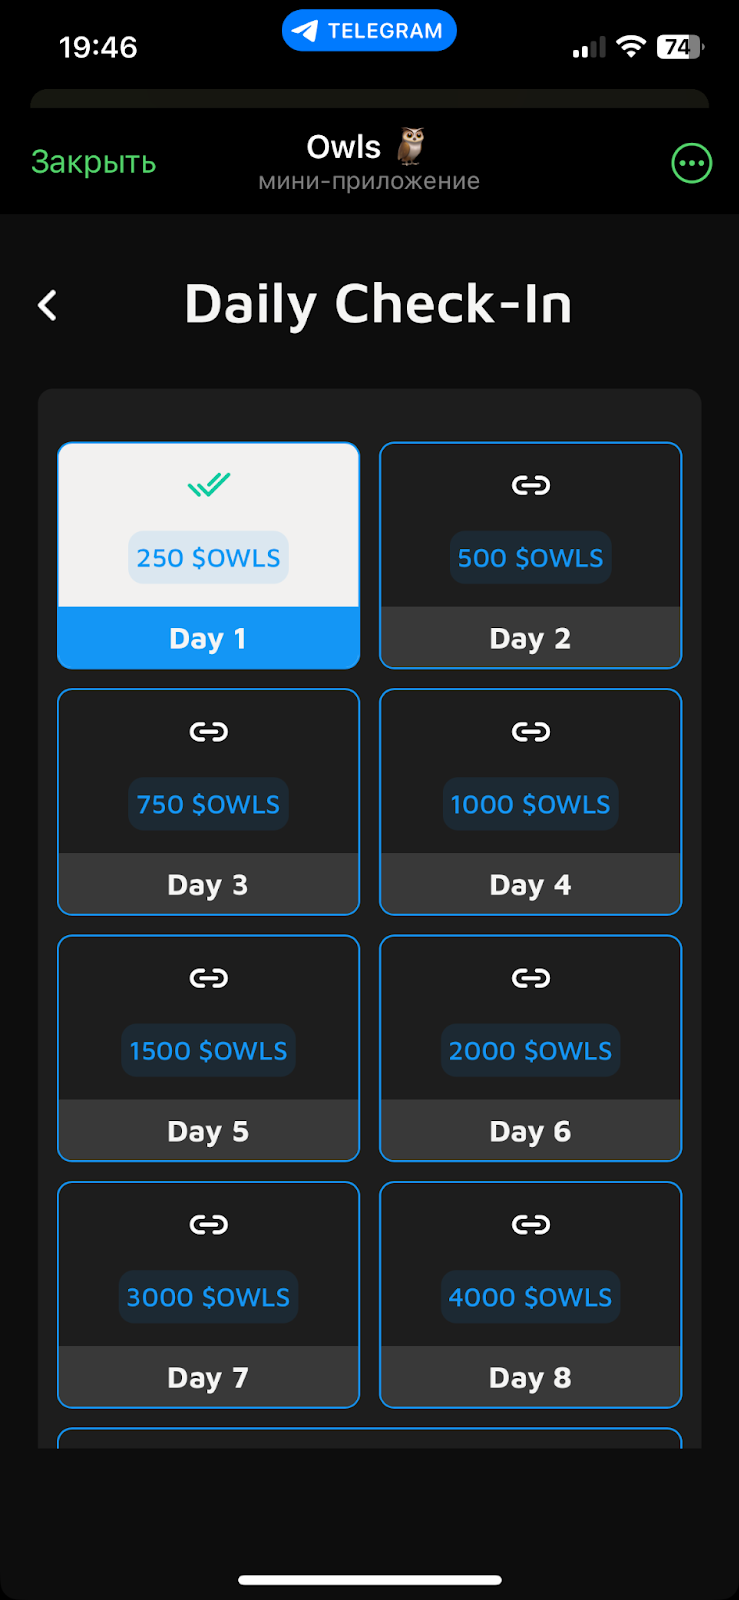This screenshot has width=739, height=1600.
Task: Tap the Owls mini-app title
Action: click(x=343, y=148)
